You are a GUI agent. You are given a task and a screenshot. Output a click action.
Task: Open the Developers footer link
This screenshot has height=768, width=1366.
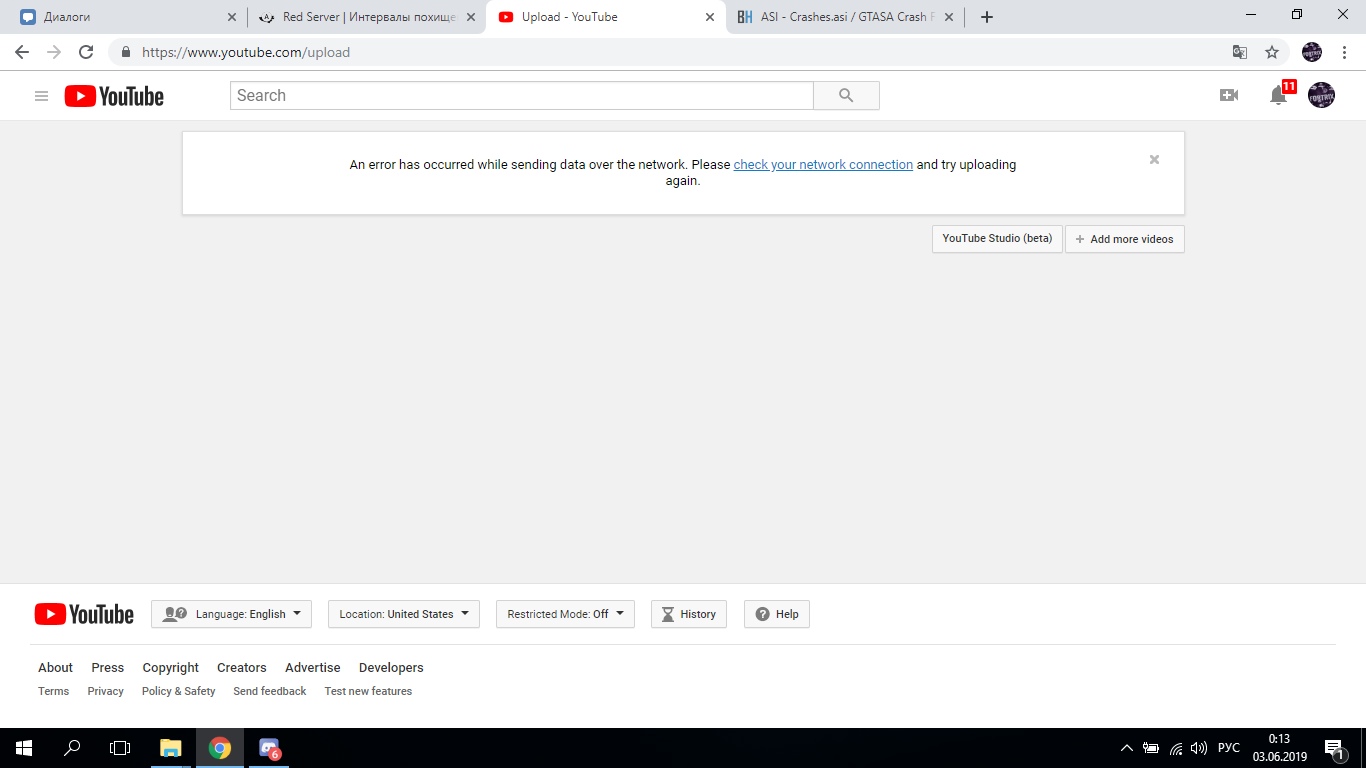391,668
